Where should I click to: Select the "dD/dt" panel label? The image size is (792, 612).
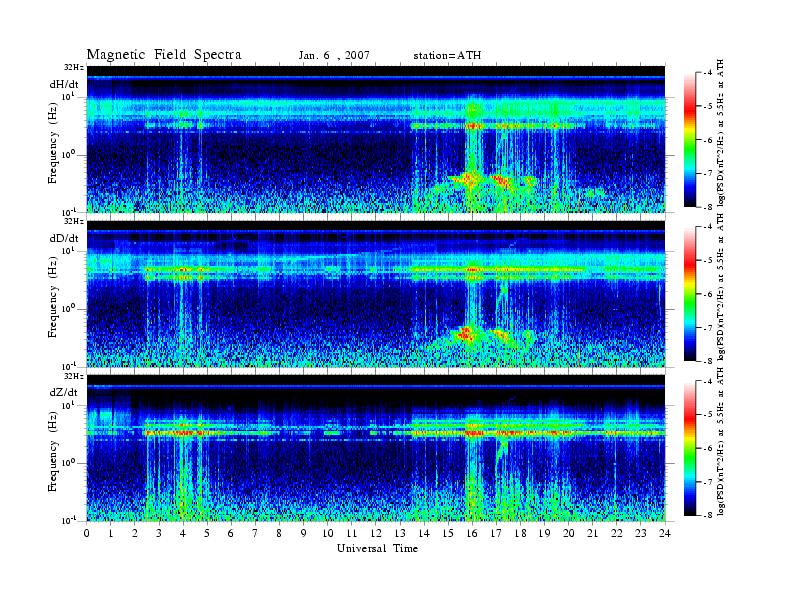pos(64,238)
